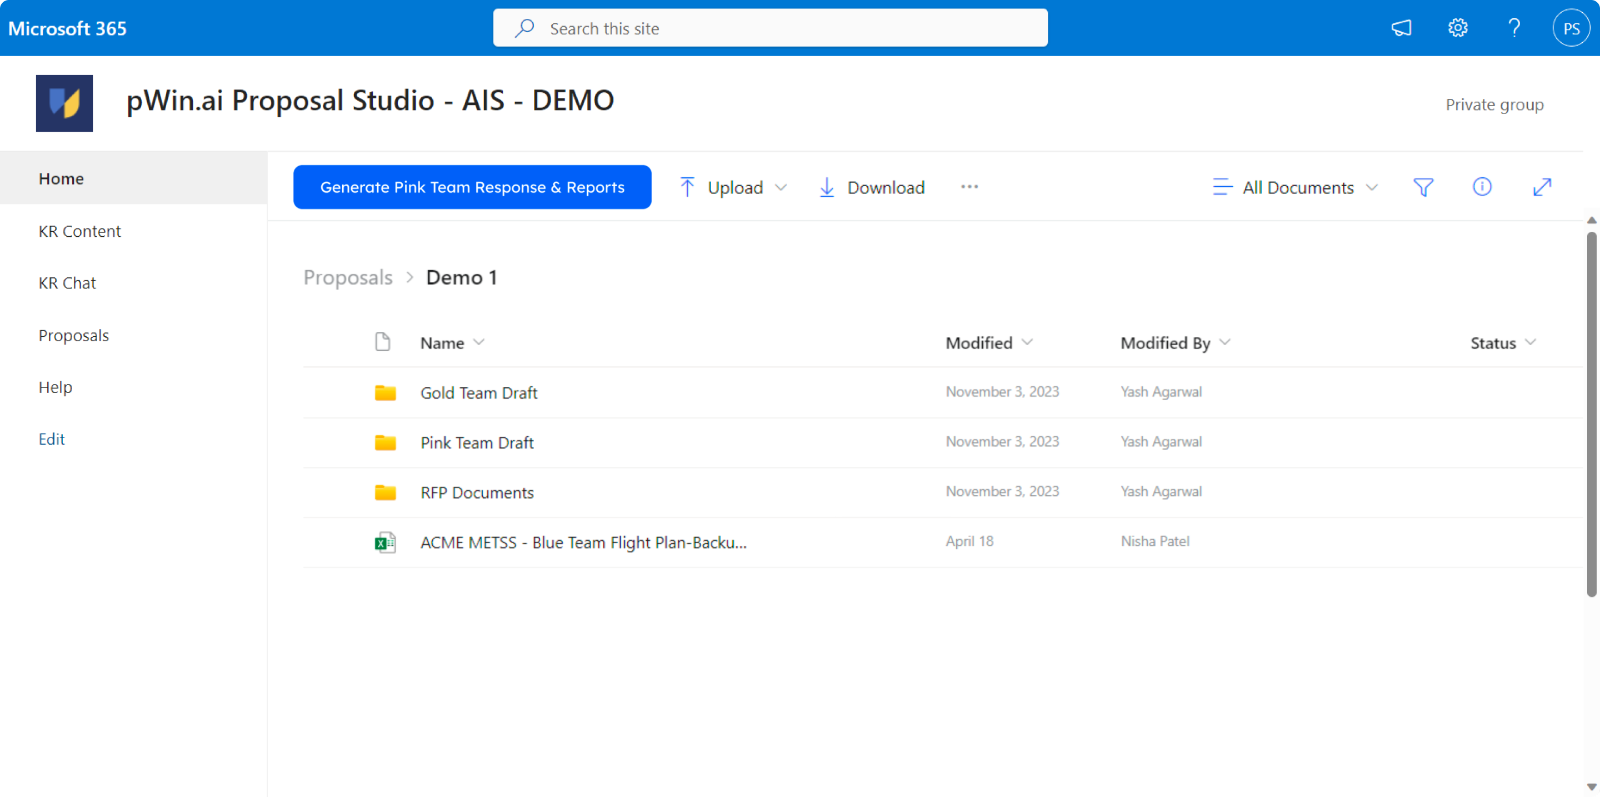
Task: Click the 'Private group' label
Action: tap(1494, 104)
